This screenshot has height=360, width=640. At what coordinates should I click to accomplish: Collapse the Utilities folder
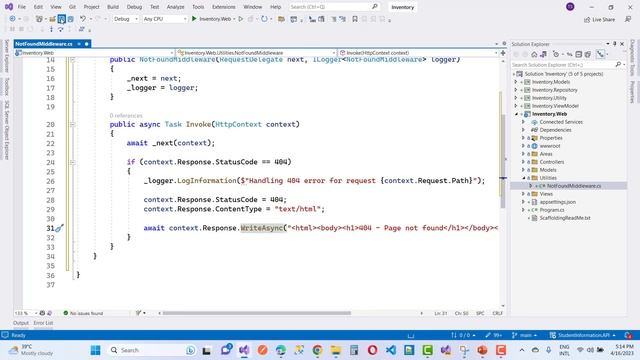point(523,178)
